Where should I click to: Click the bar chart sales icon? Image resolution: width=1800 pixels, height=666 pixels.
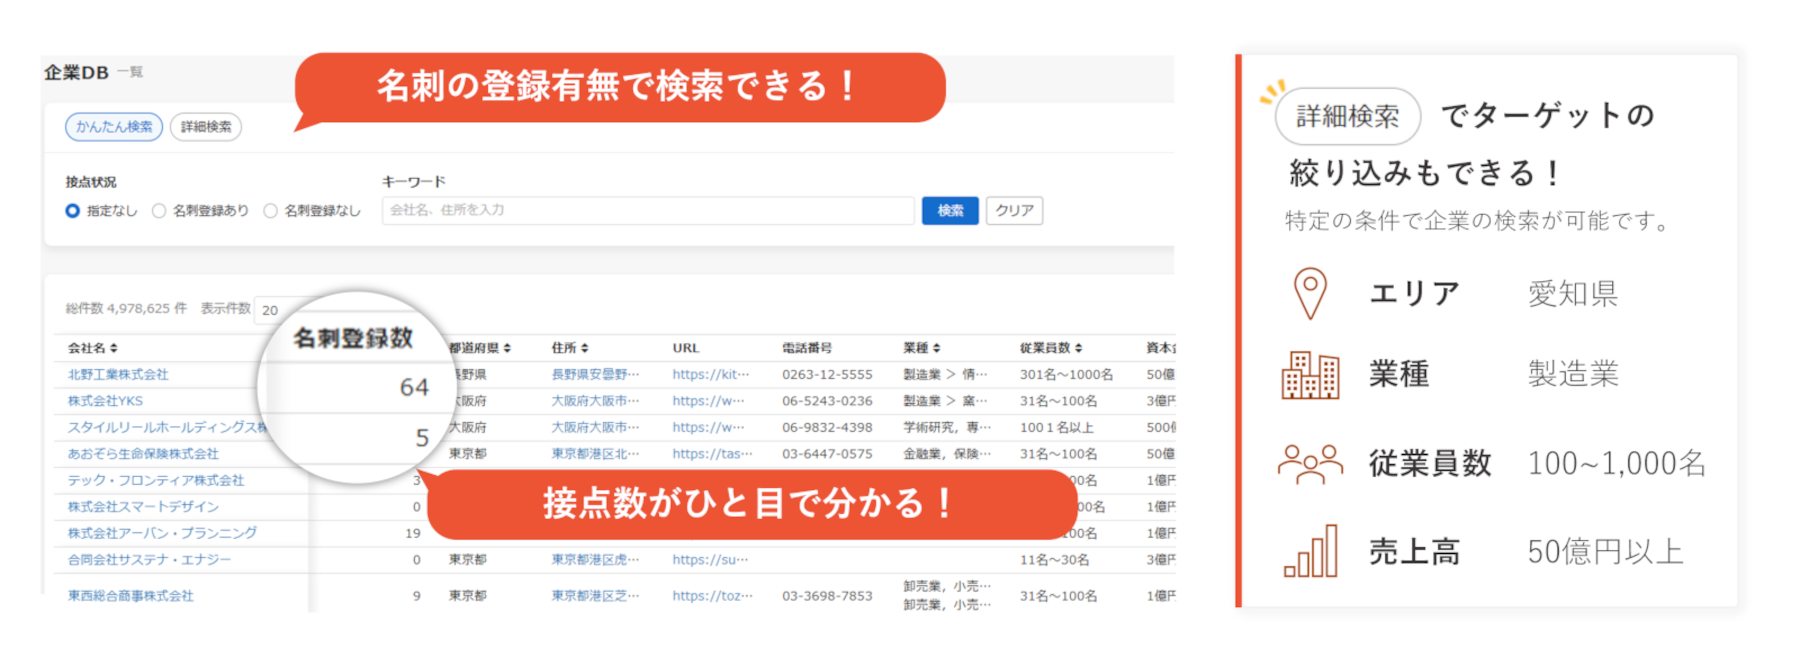(x=1310, y=551)
